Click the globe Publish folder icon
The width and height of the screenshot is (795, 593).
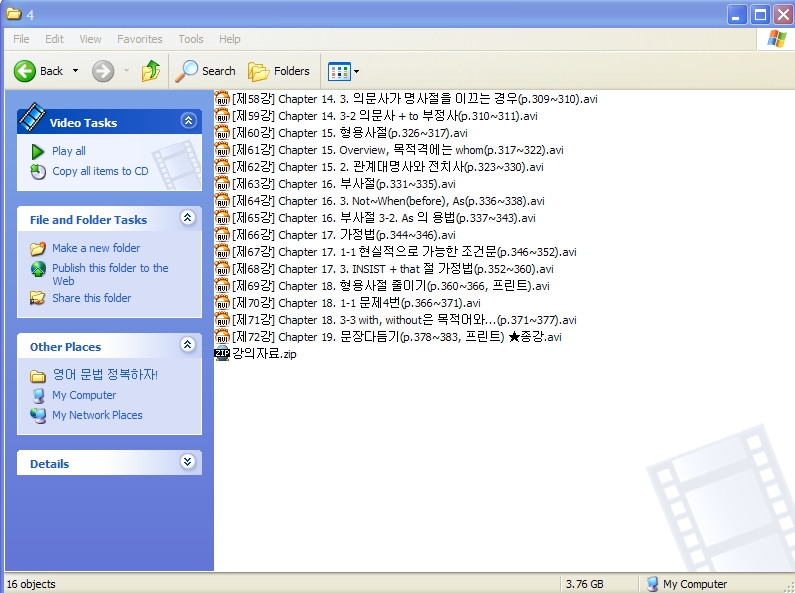coord(38,269)
